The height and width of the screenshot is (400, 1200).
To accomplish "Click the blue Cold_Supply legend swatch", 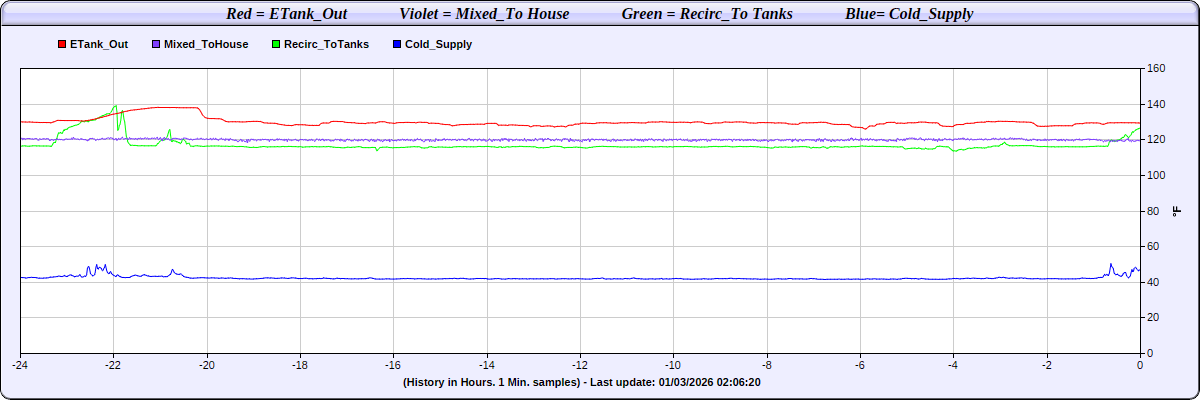I will click(x=397, y=45).
